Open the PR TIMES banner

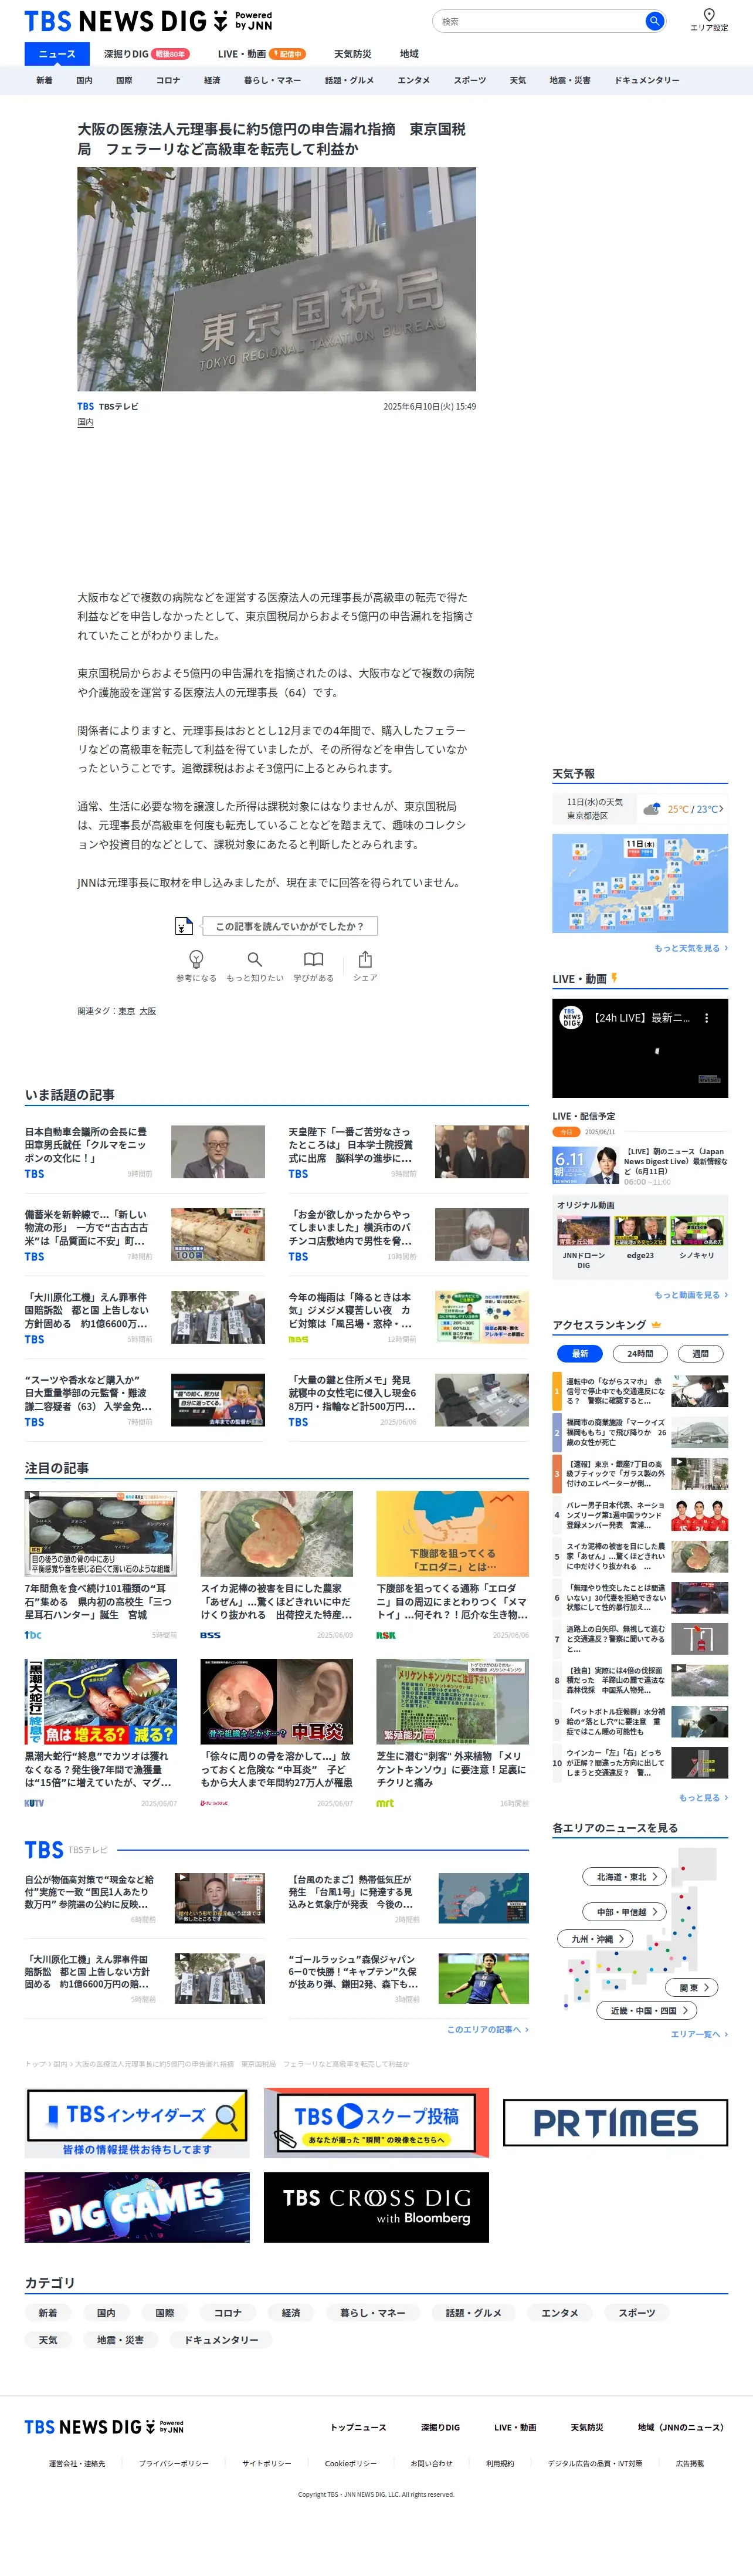pos(615,2123)
